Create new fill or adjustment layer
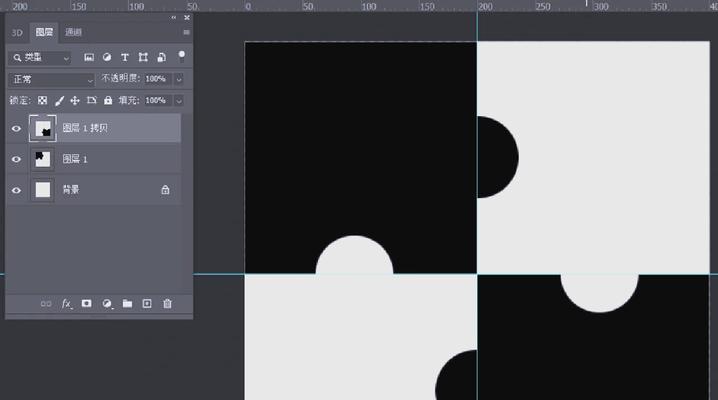The image size is (718, 400). 107,304
